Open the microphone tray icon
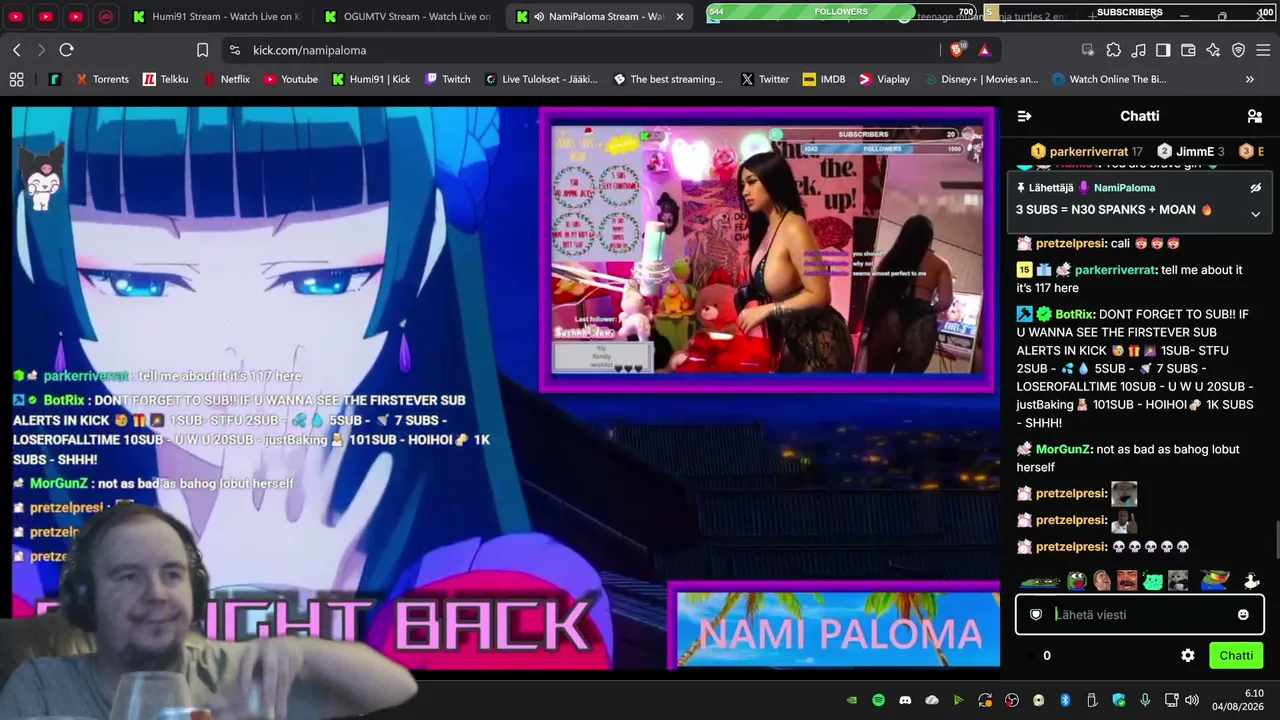The image size is (1280, 720). click(x=1145, y=700)
